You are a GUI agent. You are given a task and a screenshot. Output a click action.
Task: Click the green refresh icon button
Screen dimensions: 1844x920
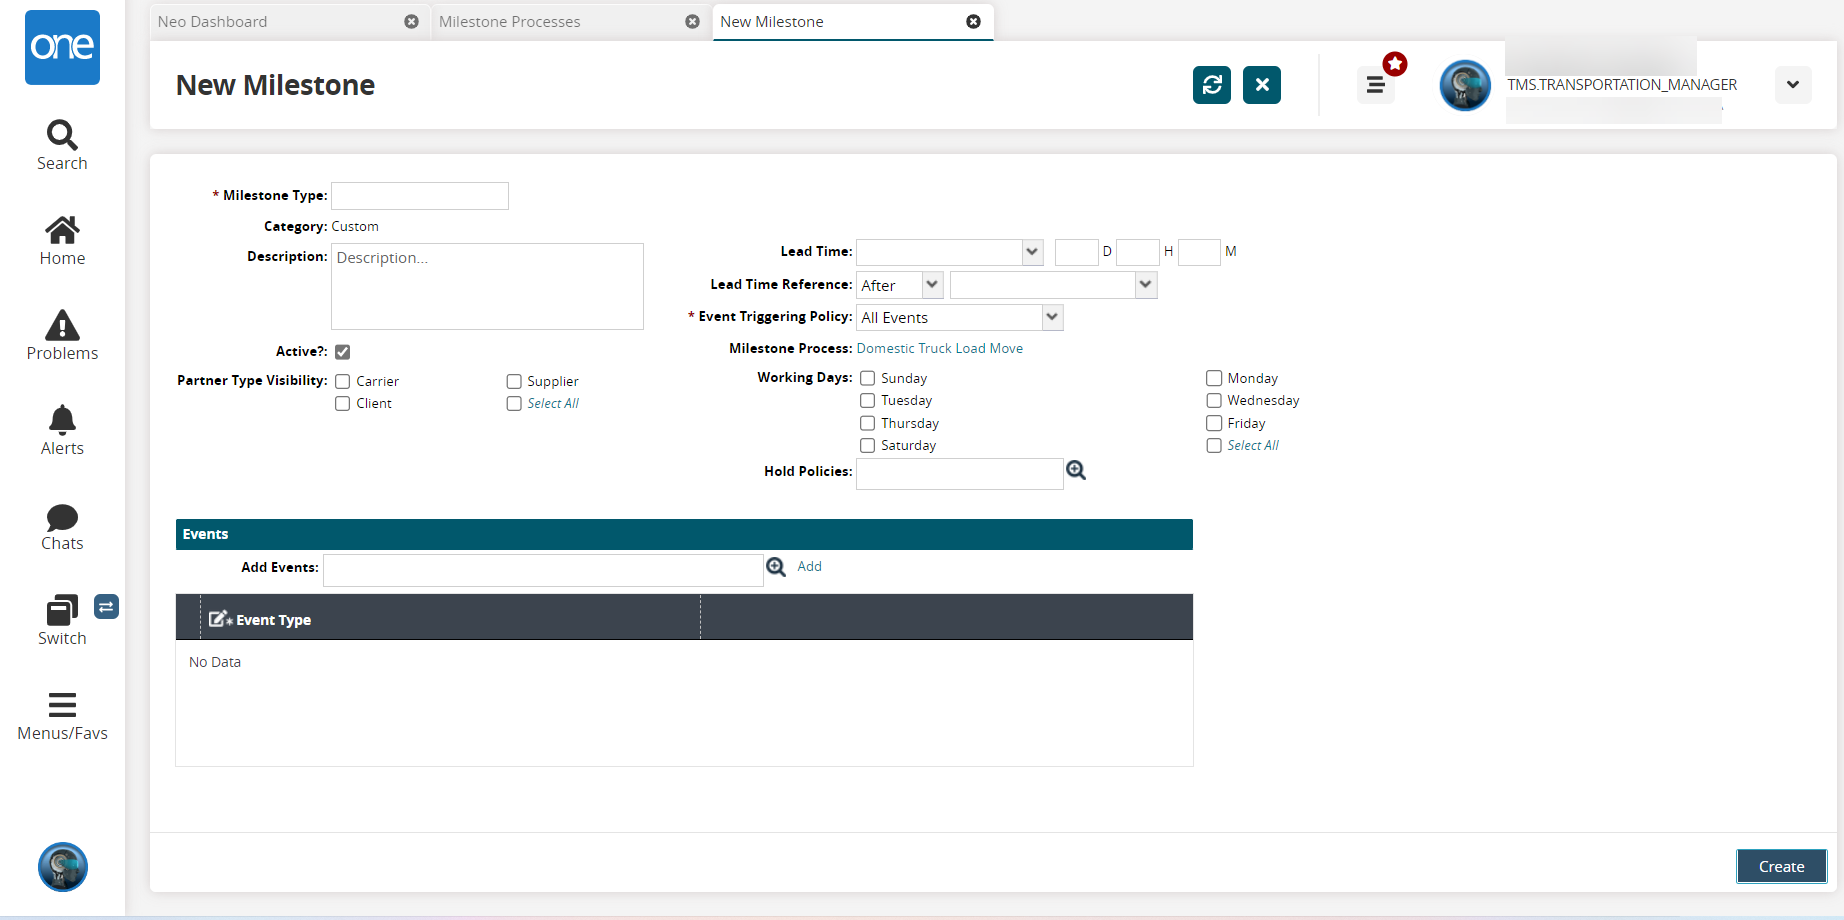(x=1211, y=85)
